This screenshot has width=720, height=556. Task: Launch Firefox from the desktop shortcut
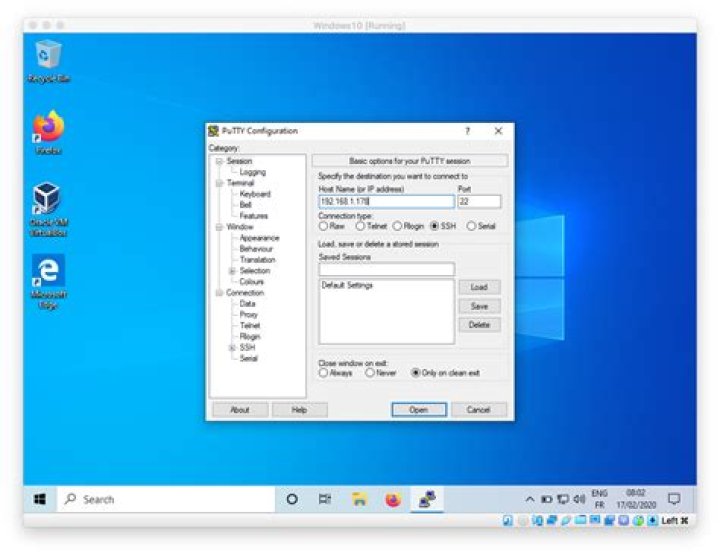(48, 132)
